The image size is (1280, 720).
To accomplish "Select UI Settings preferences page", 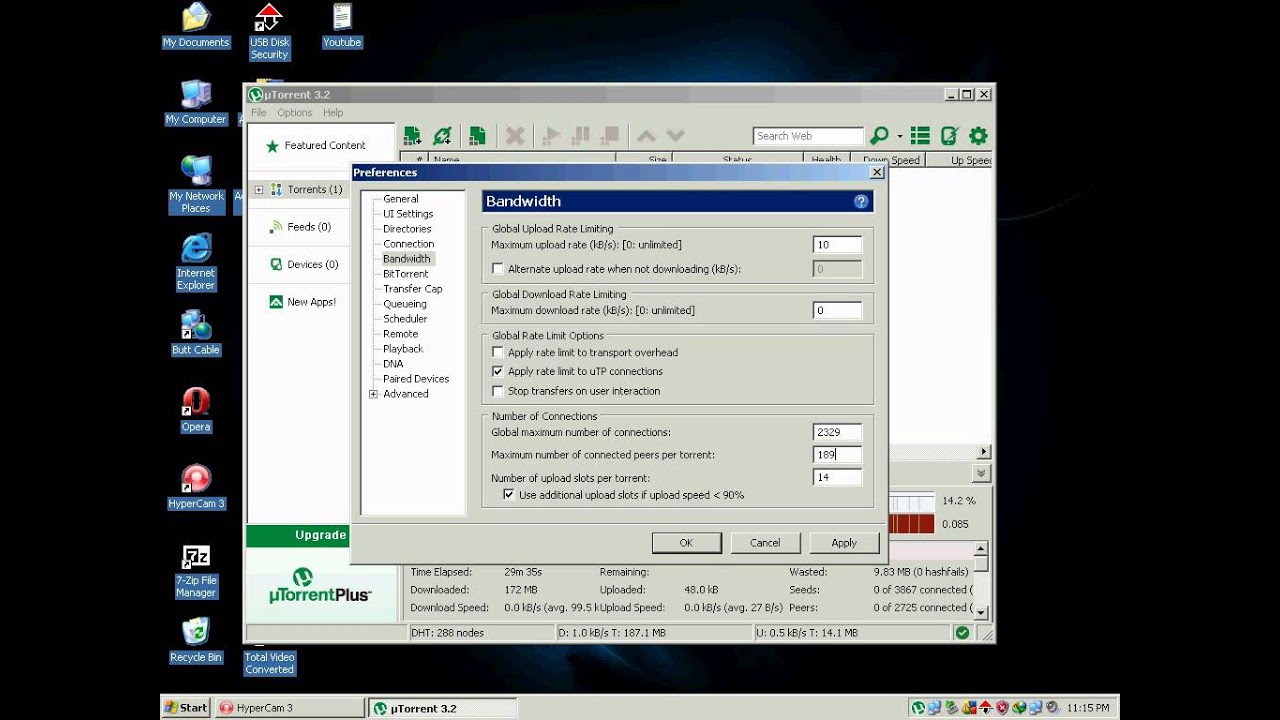I will [x=408, y=214].
